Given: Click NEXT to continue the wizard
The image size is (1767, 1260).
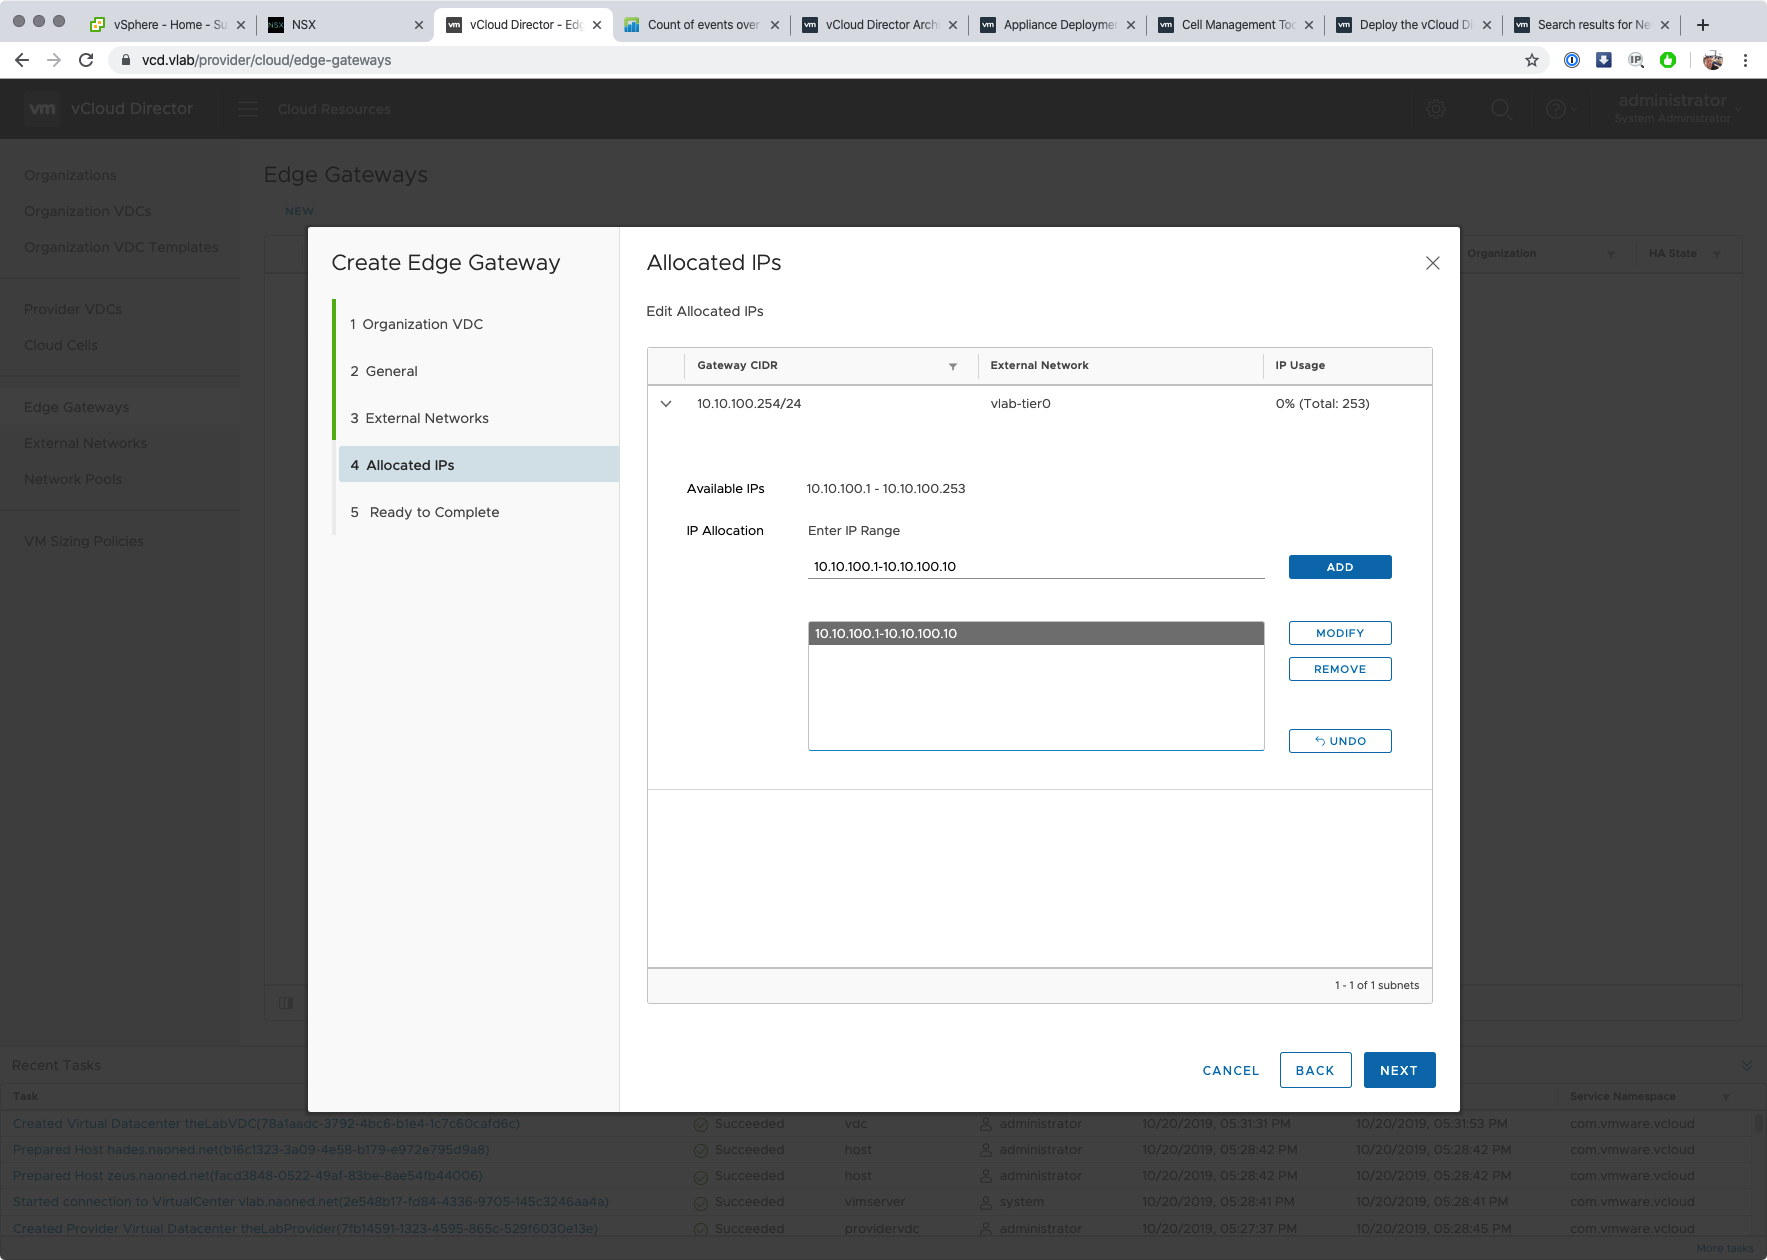Looking at the screenshot, I should click(1399, 1070).
